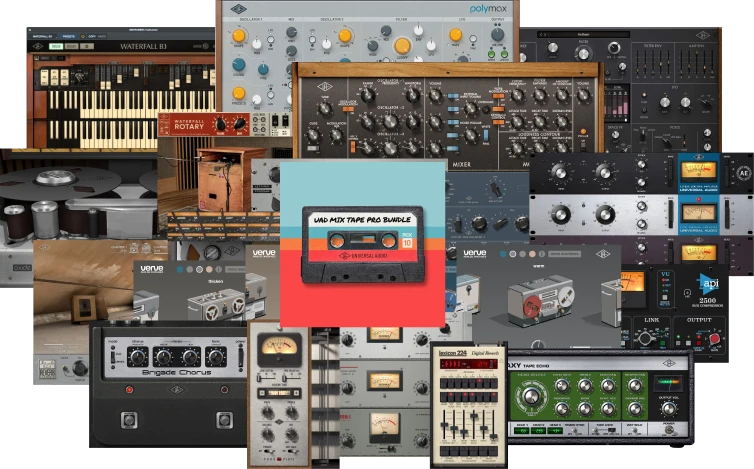Screen dimensions: 754x469
Task: Click the large Head Select knob on Galaxy Tape Echo
Action: coord(531,396)
